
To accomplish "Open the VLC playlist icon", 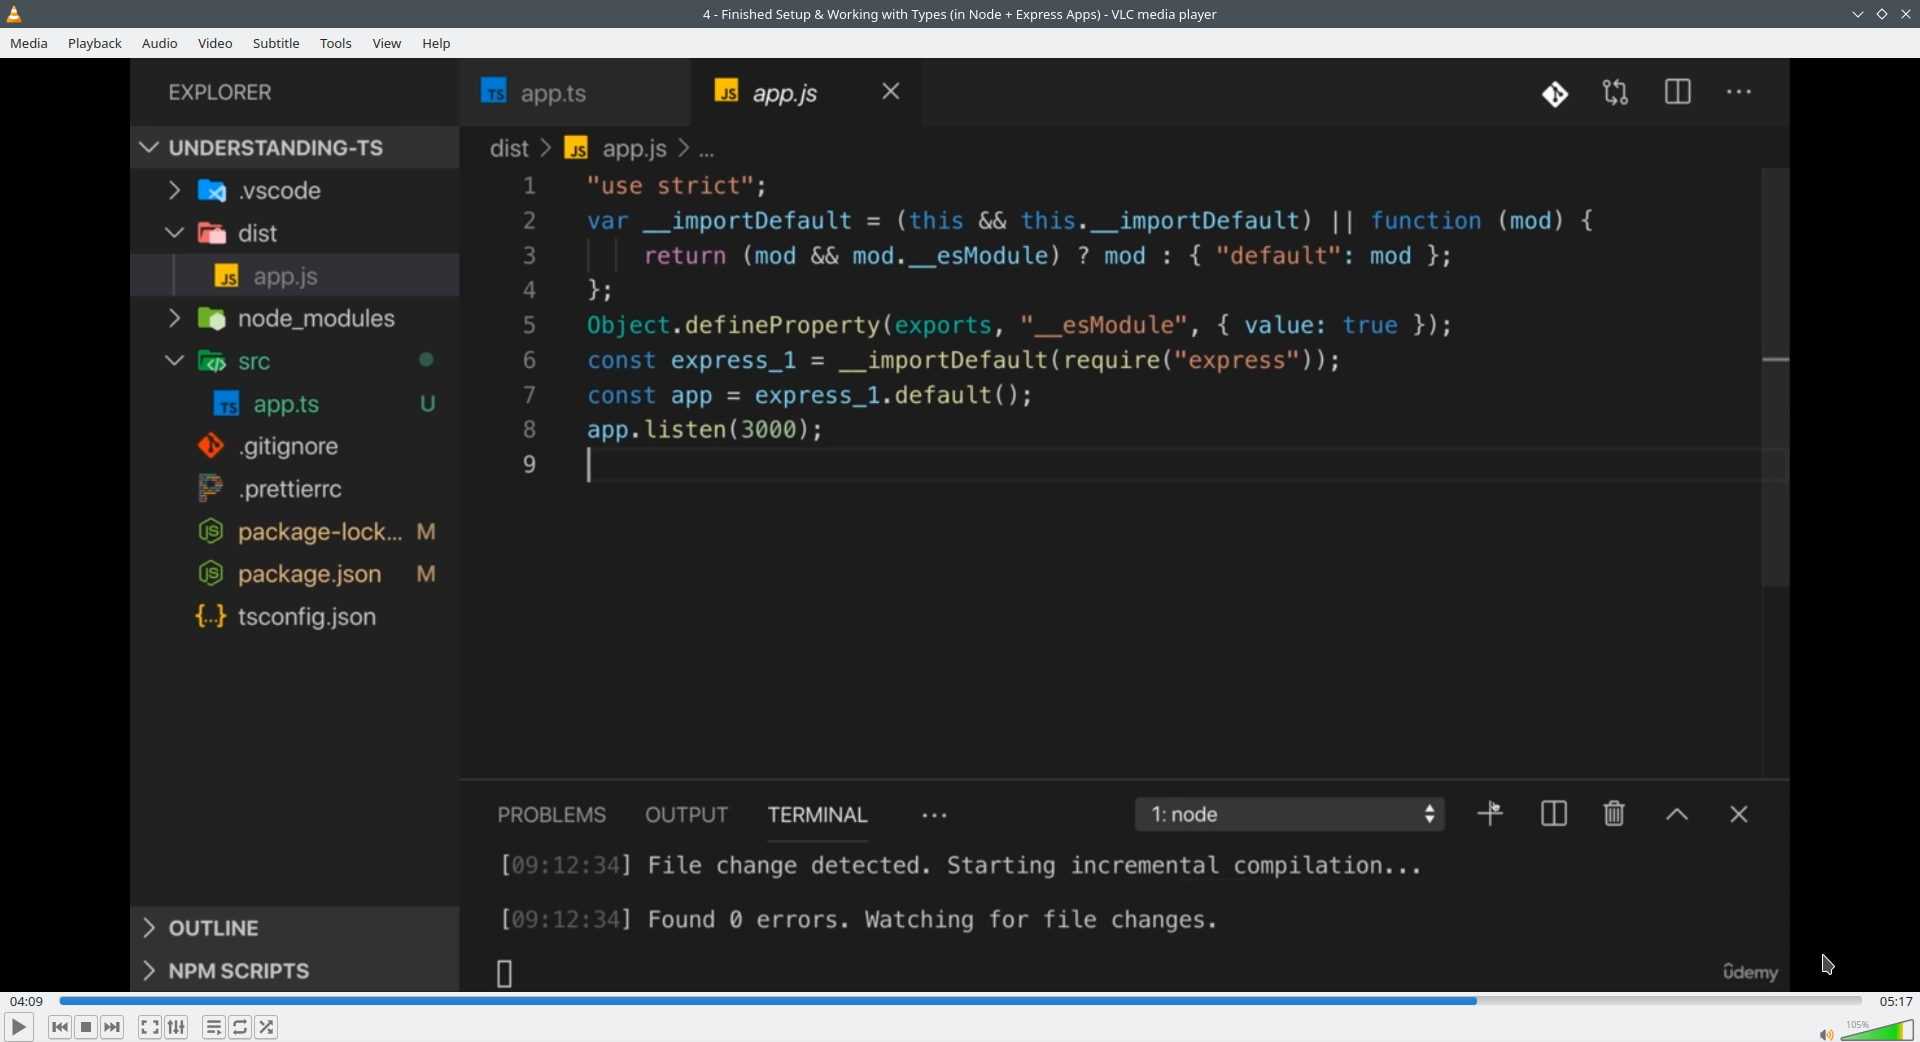I will 213,1027.
